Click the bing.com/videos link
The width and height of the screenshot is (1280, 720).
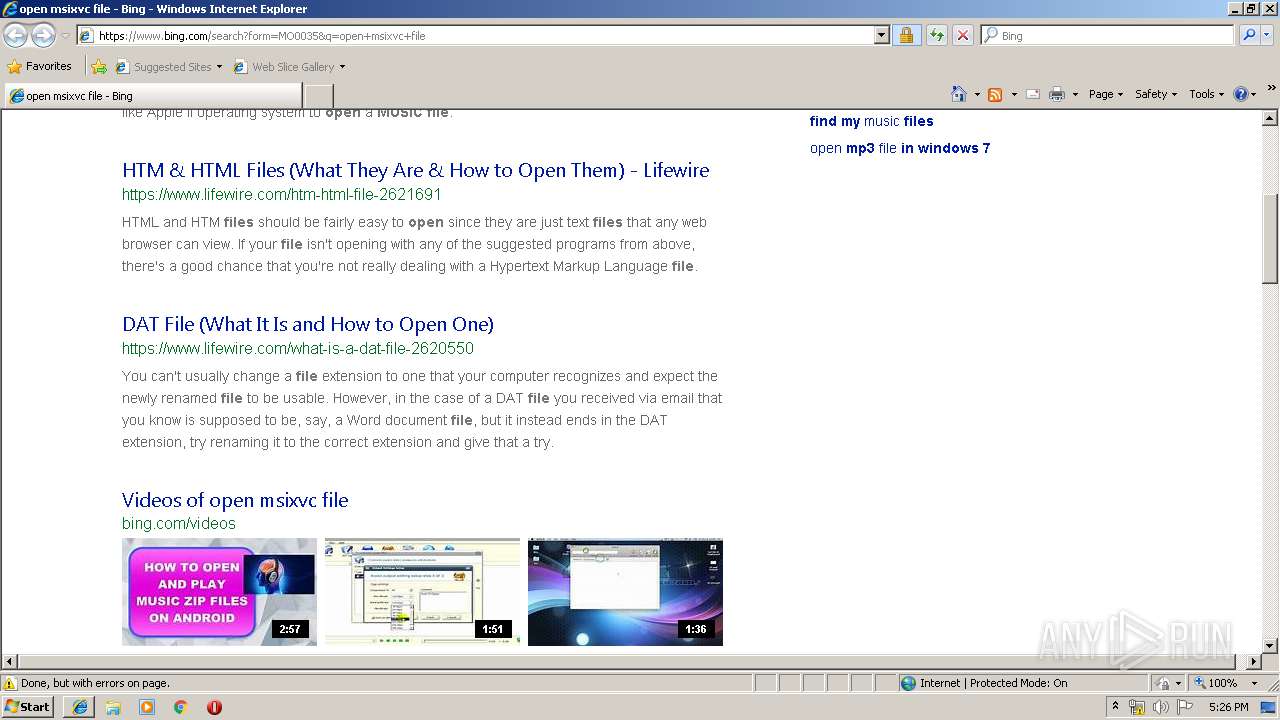179,523
